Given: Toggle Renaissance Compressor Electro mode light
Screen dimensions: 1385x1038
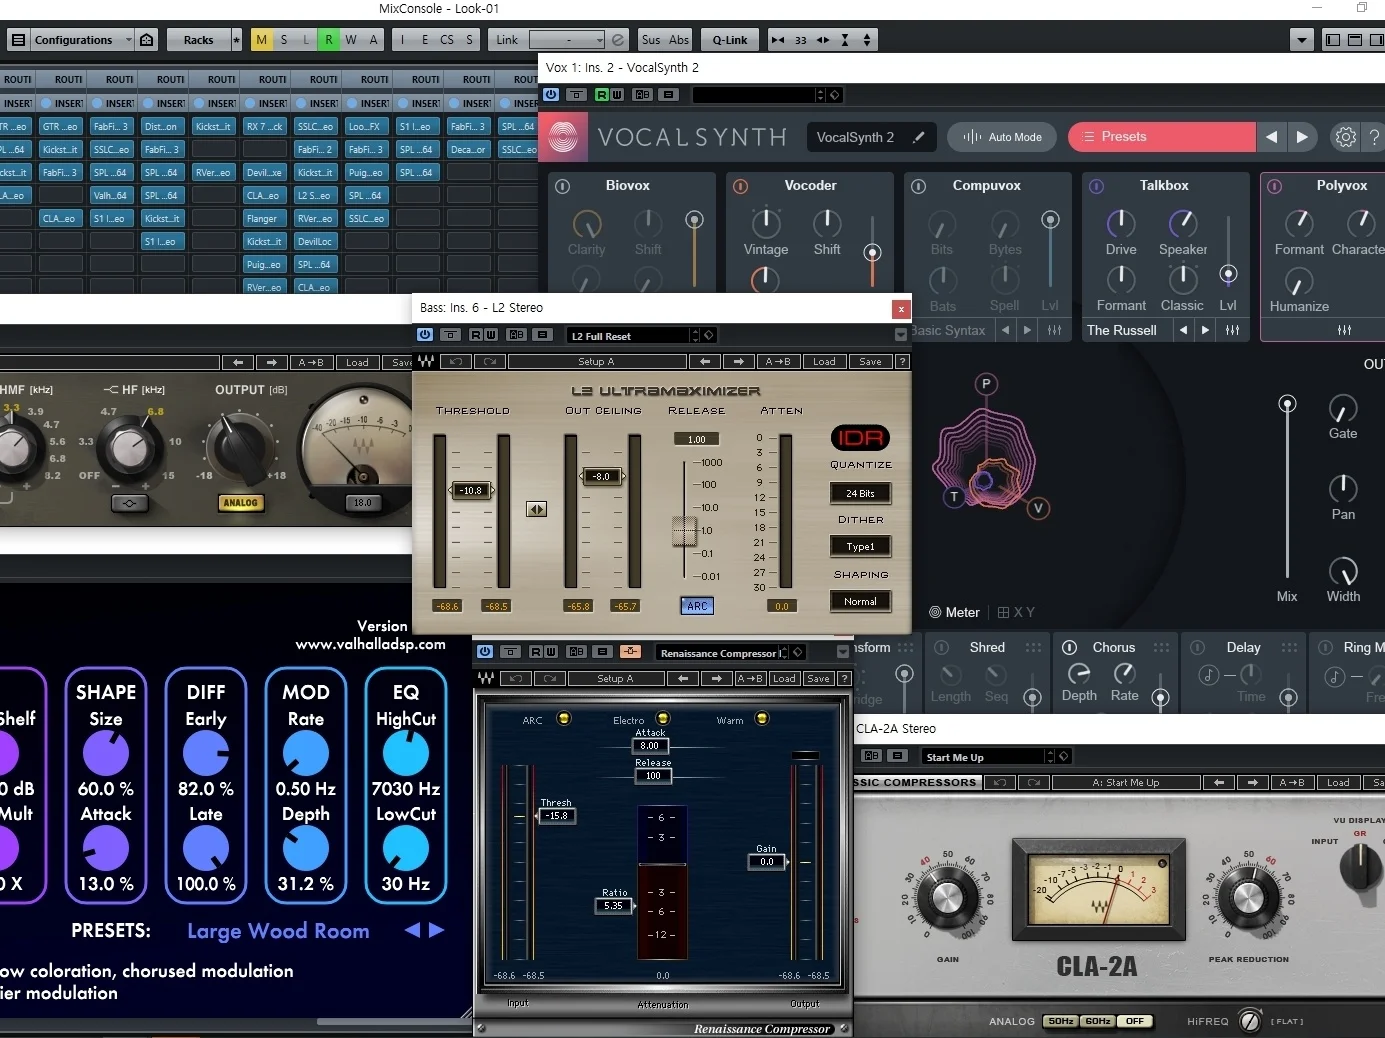Looking at the screenshot, I should [662, 718].
